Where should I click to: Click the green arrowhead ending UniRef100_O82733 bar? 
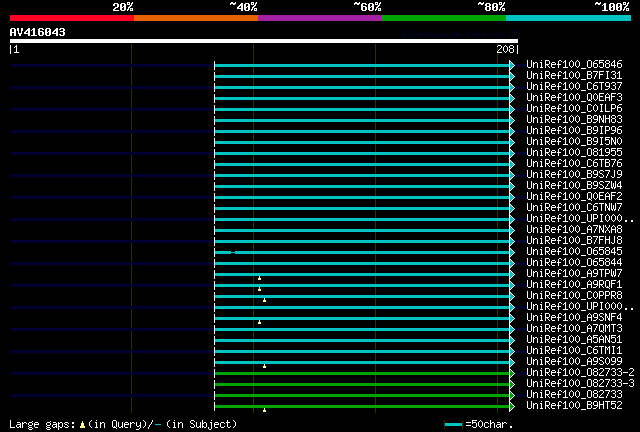[512, 395]
